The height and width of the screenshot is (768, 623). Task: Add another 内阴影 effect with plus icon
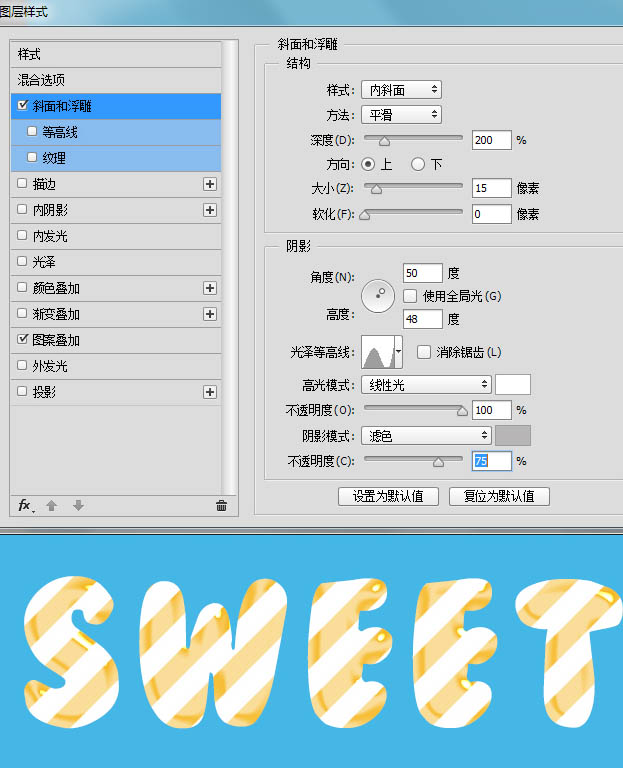pyautogui.click(x=210, y=210)
